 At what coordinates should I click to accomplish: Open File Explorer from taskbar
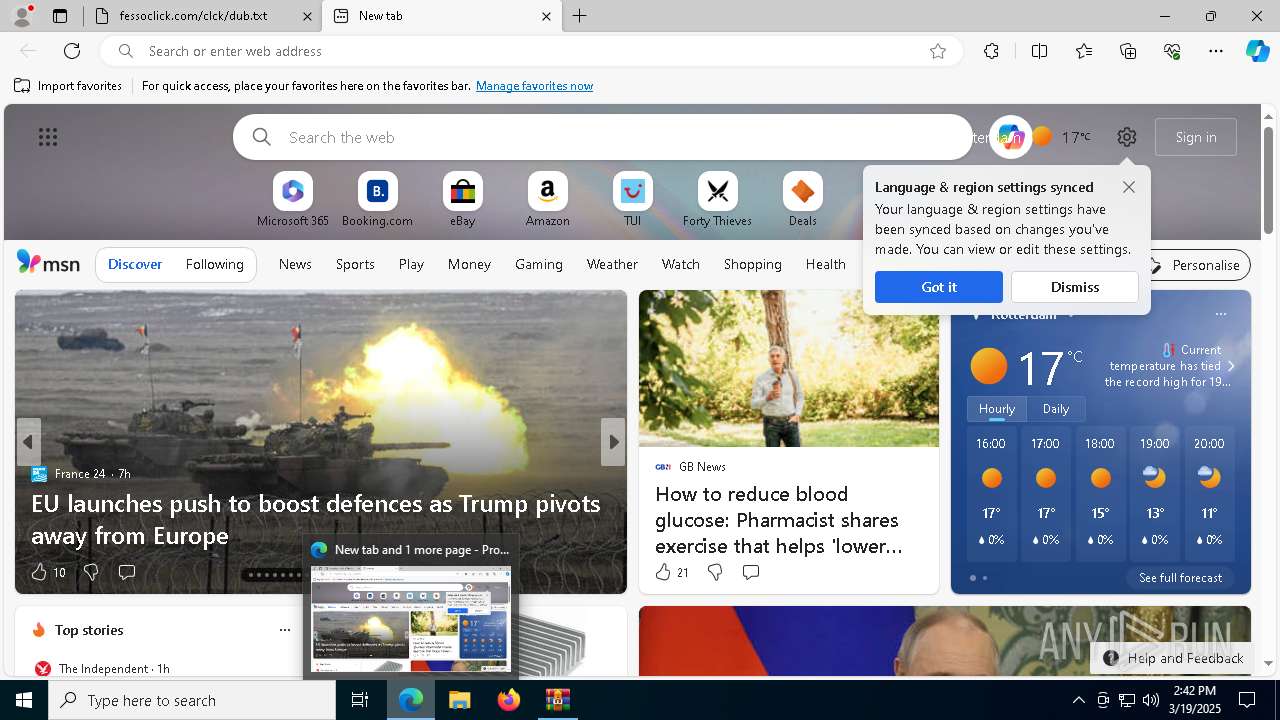(459, 700)
